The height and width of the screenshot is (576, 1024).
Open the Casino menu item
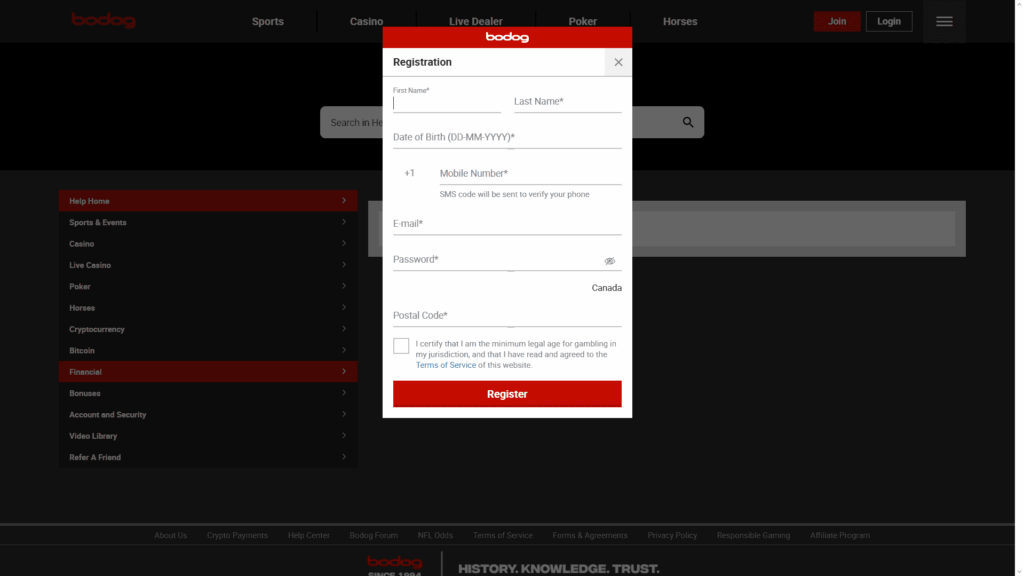(x=366, y=21)
